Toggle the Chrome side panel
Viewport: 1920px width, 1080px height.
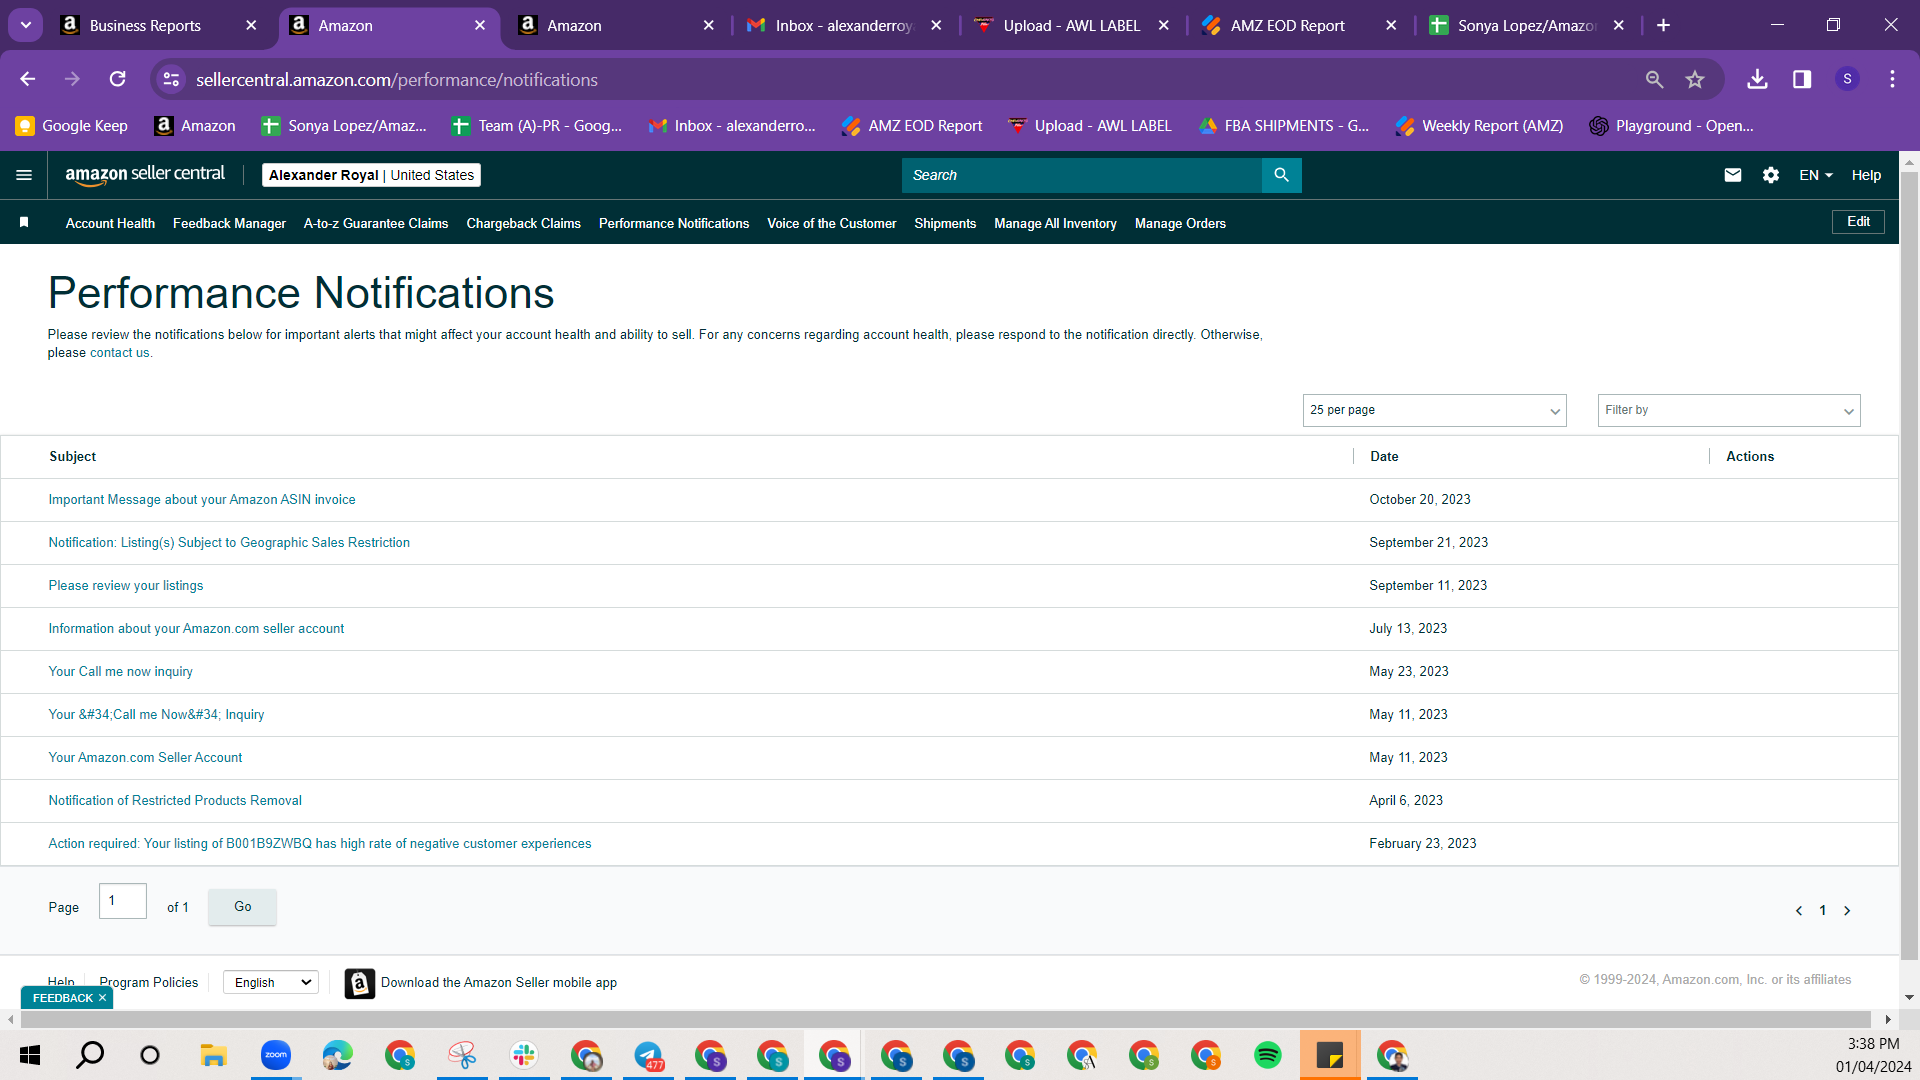click(x=1802, y=79)
